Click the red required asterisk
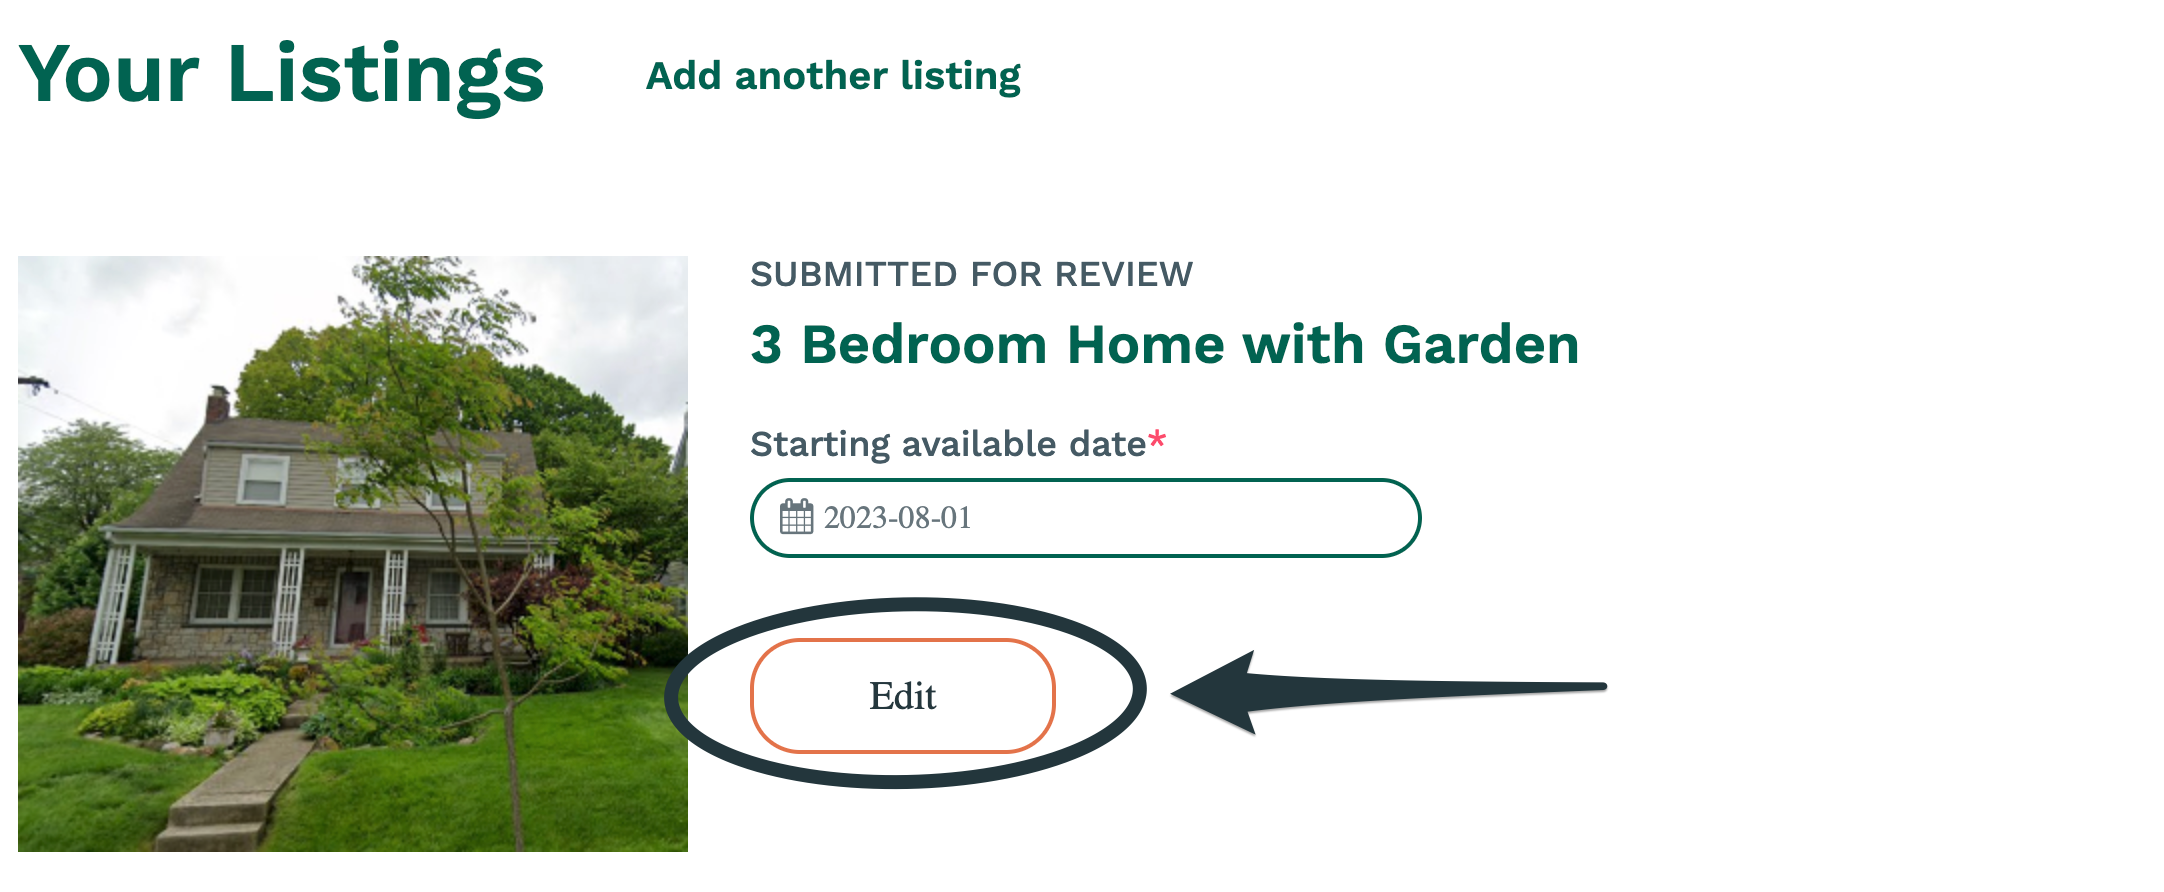This screenshot has width=2164, height=892. pyautogui.click(x=1157, y=440)
